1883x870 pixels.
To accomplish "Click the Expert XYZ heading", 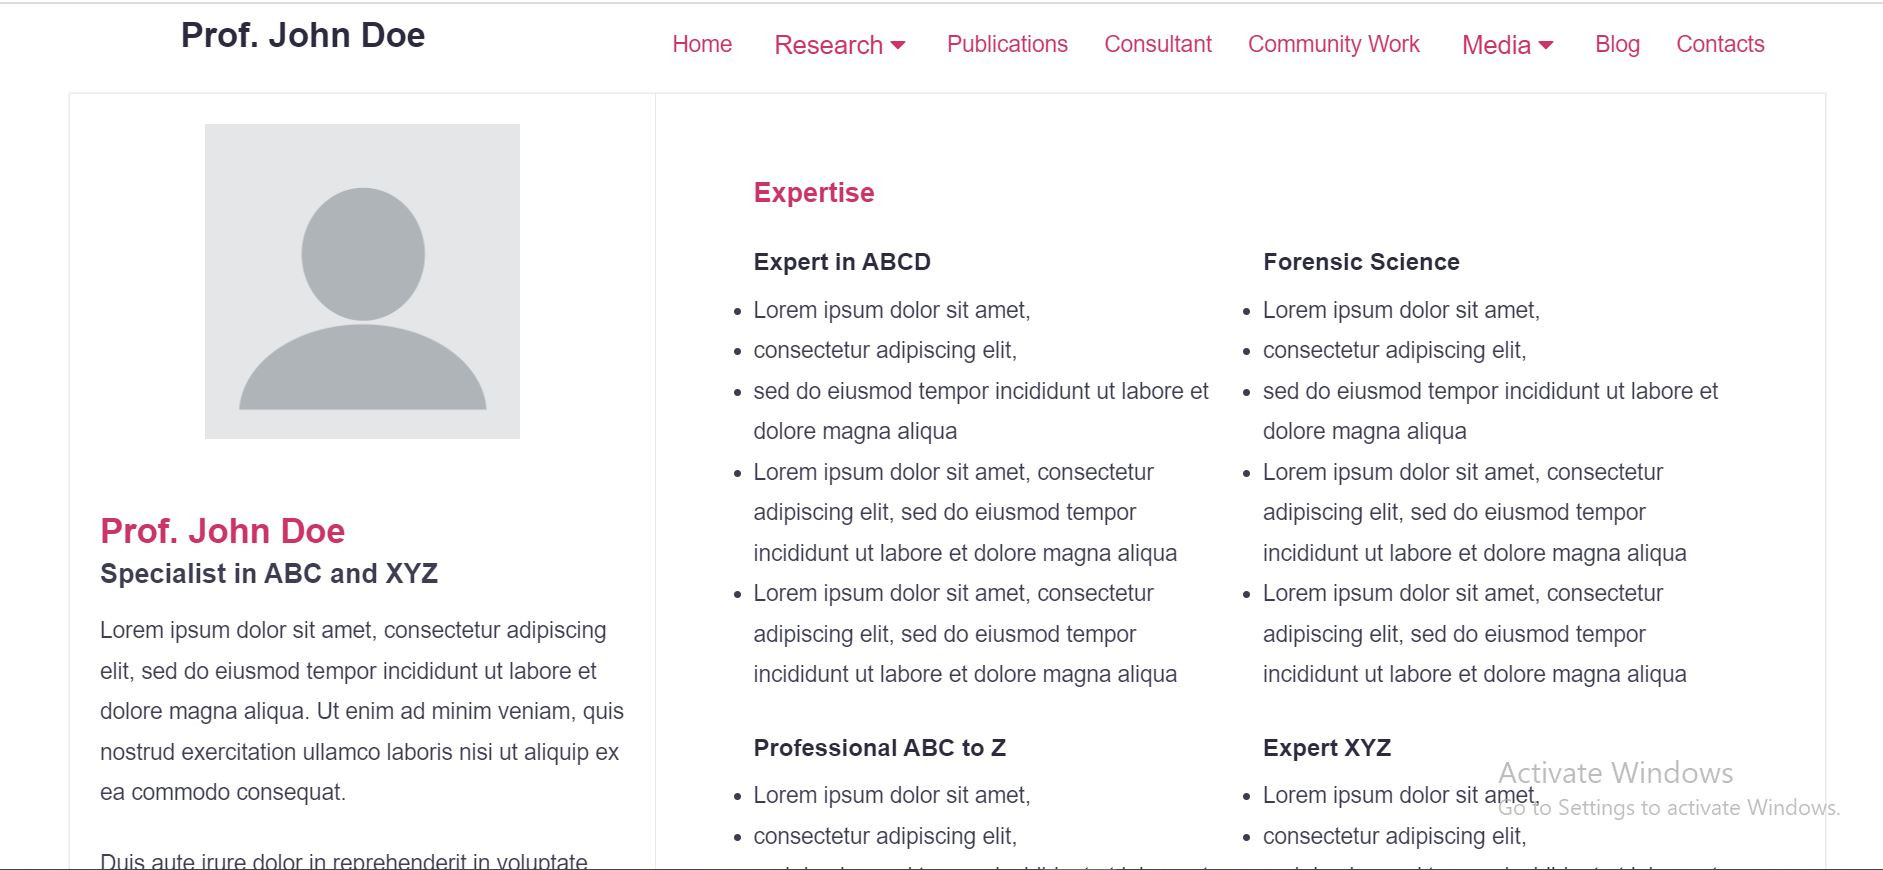I will [x=1327, y=748].
